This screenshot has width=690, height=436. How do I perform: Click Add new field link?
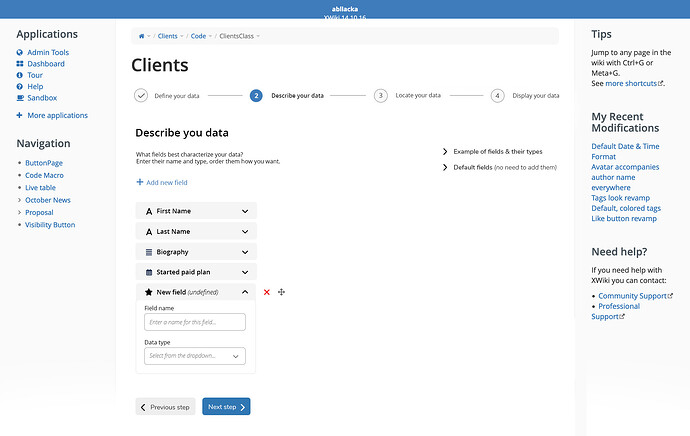pos(162,182)
